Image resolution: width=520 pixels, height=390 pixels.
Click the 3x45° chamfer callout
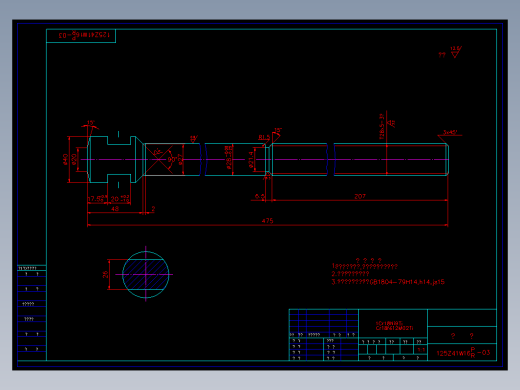(x=450, y=132)
